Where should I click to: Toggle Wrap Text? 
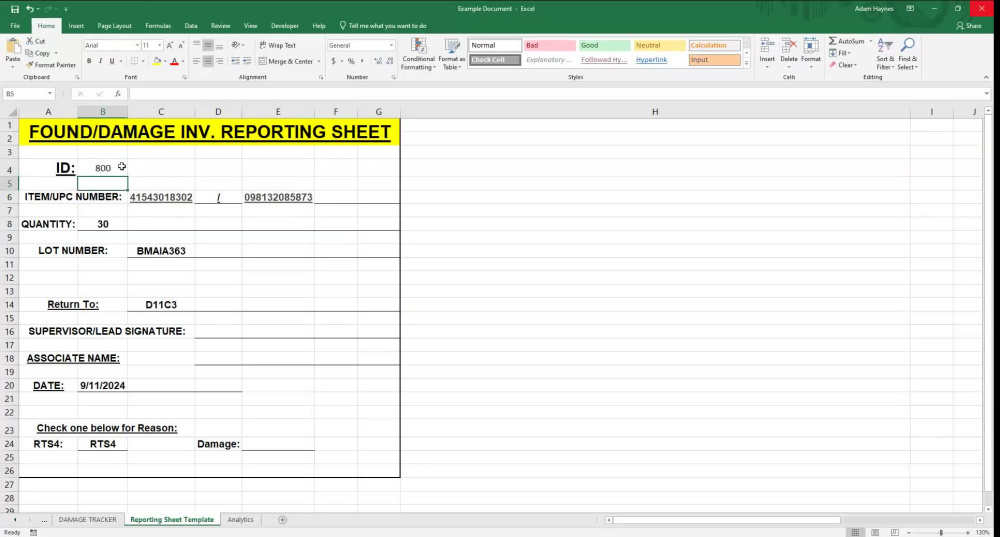277,45
